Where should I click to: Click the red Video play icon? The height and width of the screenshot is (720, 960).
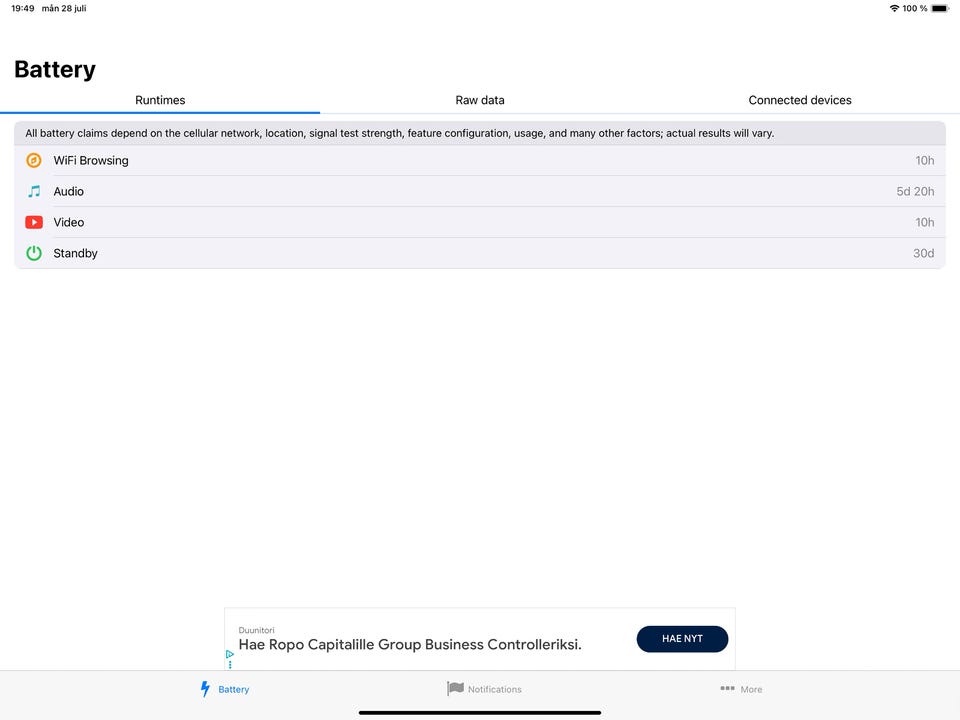pyautogui.click(x=34, y=222)
